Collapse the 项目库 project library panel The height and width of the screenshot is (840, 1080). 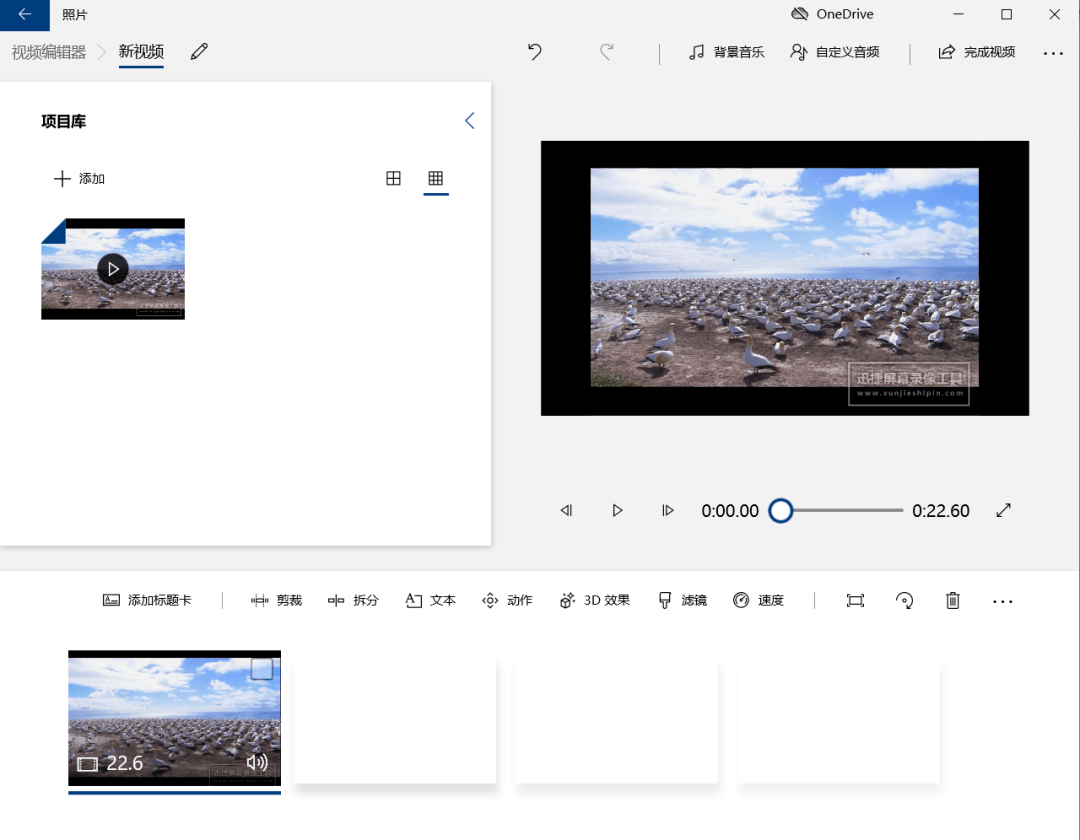[469, 121]
